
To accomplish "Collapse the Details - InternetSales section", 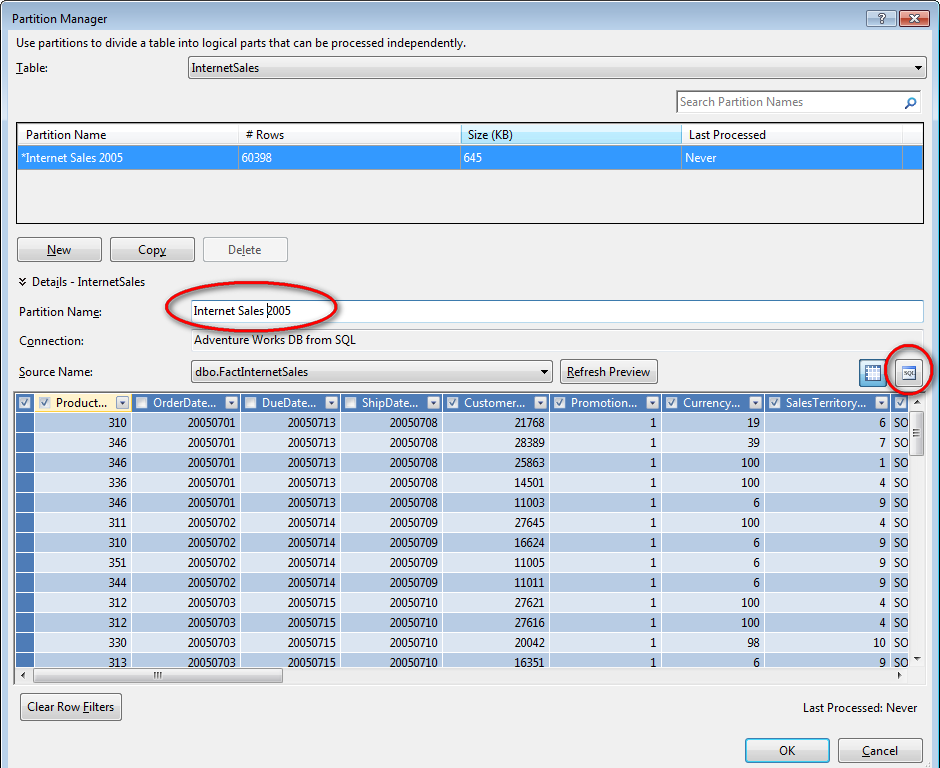I will [23, 282].
